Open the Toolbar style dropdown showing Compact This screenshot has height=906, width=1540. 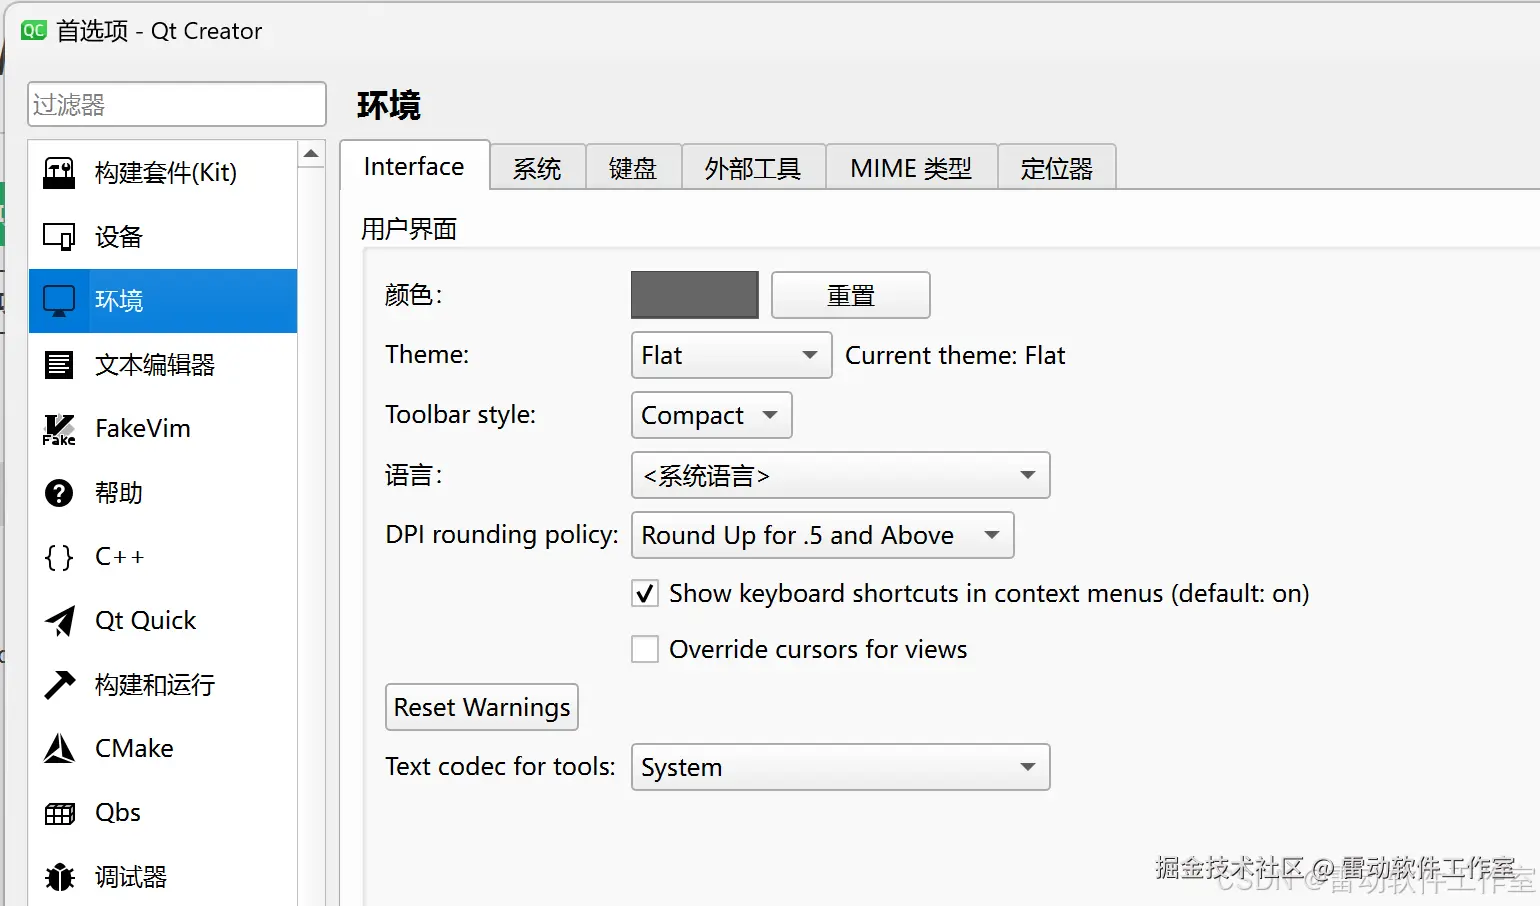click(711, 415)
